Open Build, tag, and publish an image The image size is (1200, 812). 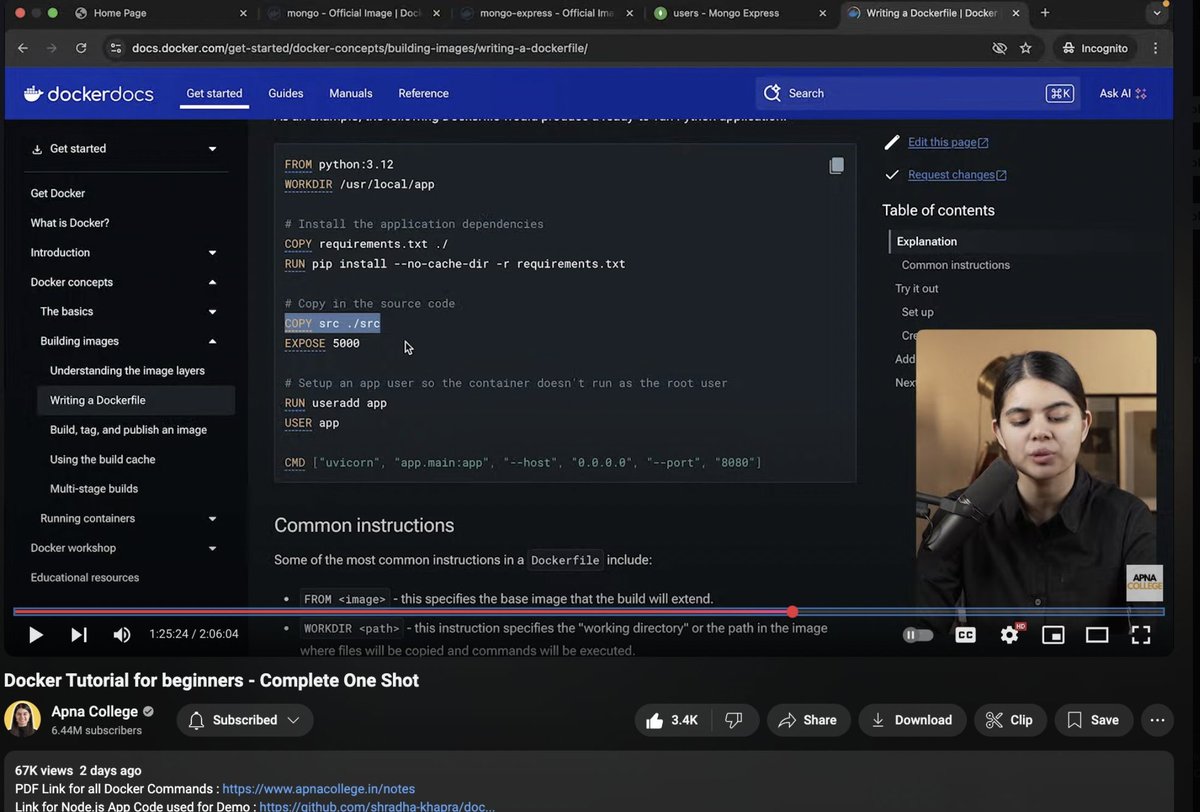pos(128,430)
